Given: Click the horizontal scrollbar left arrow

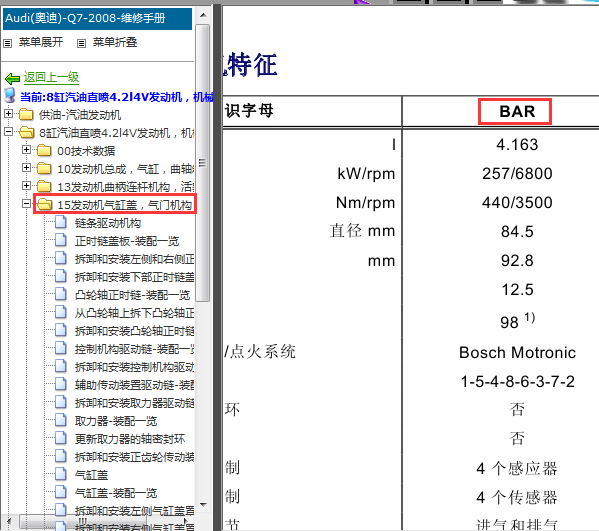Looking at the screenshot, I should tap(9, 521).
